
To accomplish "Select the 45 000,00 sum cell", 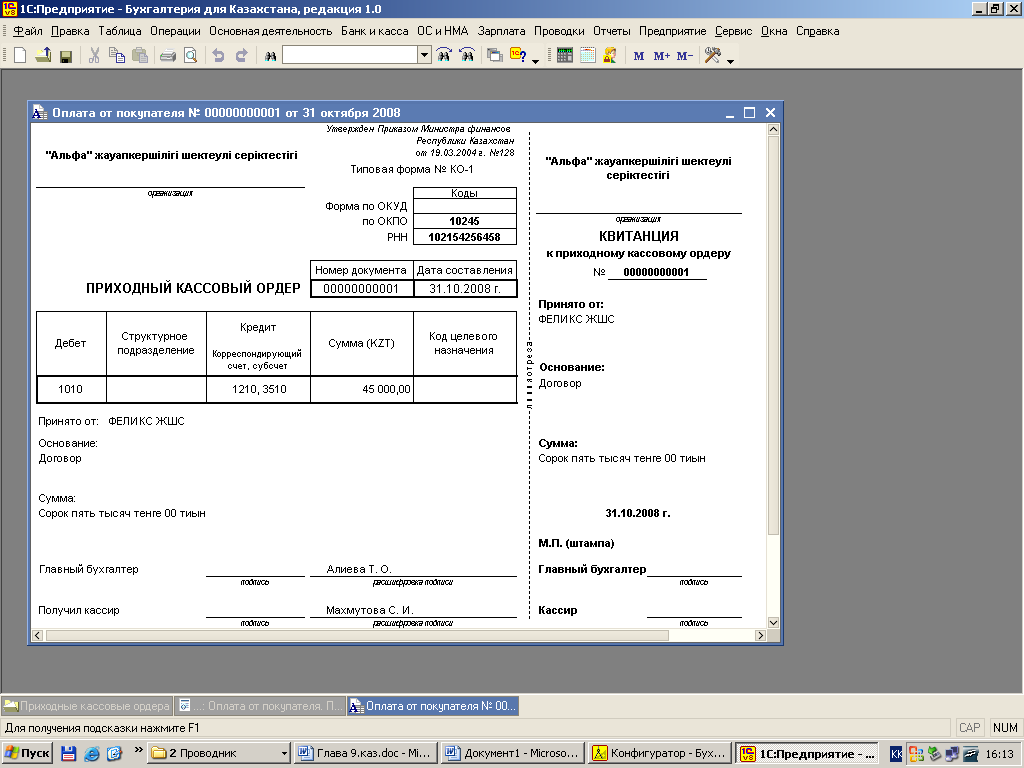I will pyautogui.click(x=362, y=389).
